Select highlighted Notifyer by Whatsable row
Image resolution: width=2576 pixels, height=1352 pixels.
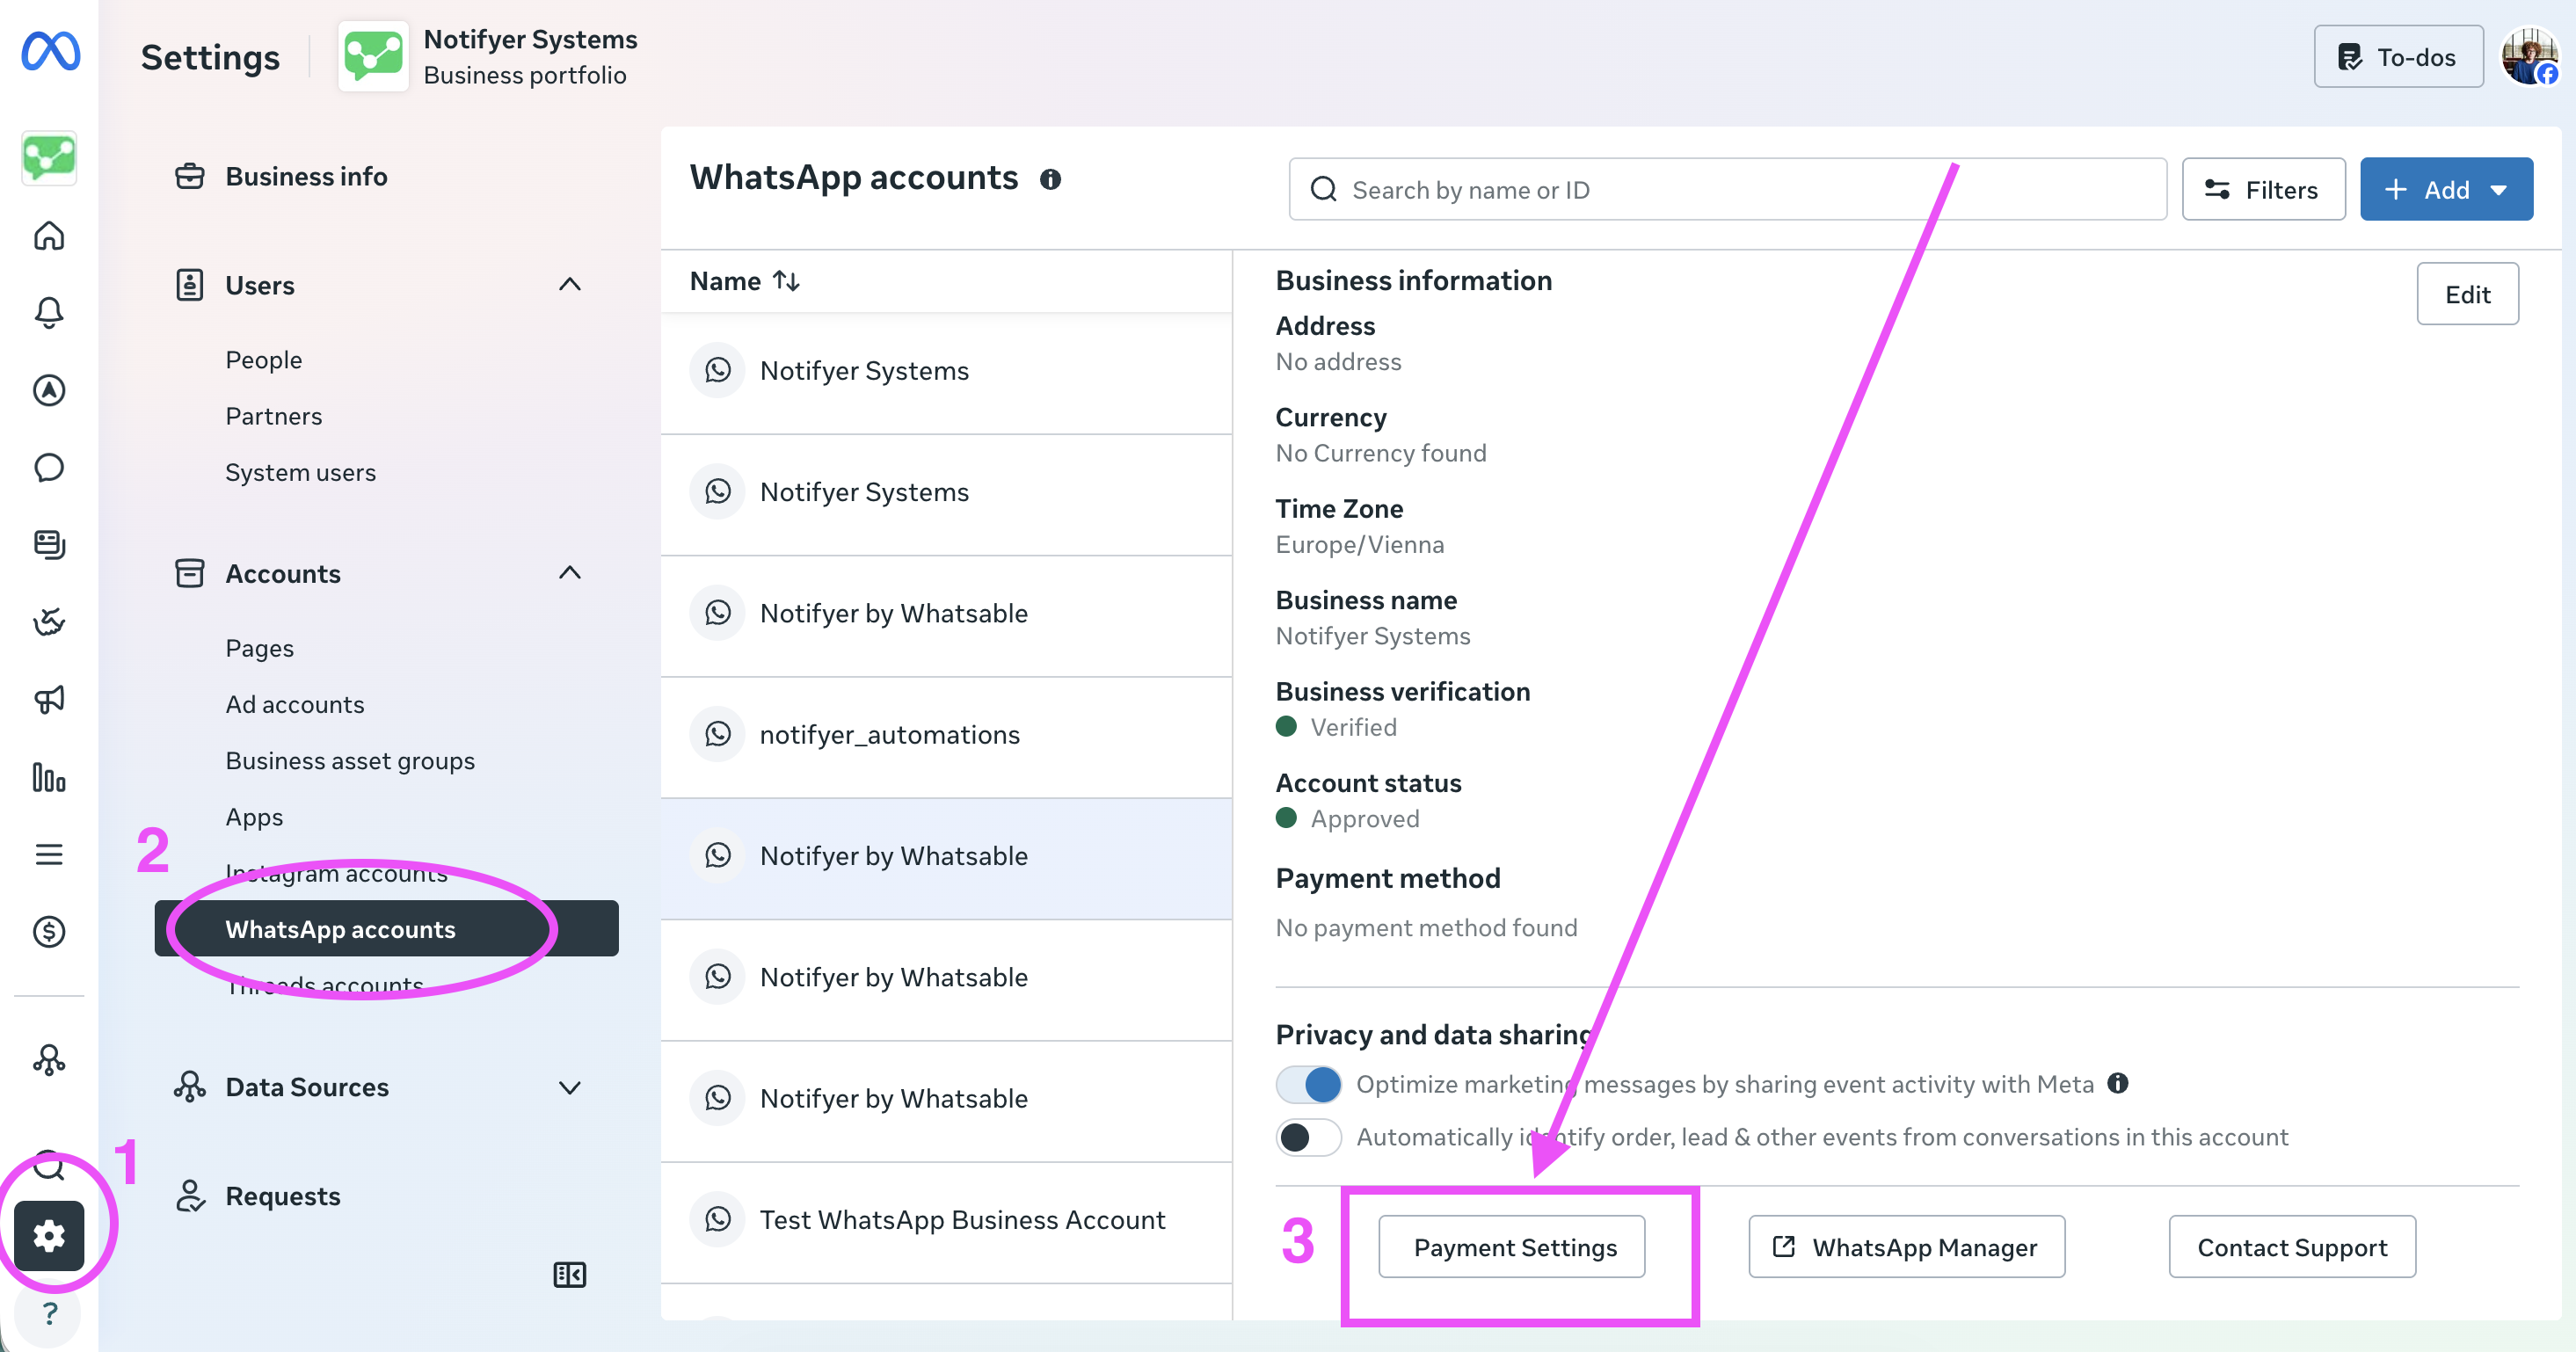pos(946,856)
